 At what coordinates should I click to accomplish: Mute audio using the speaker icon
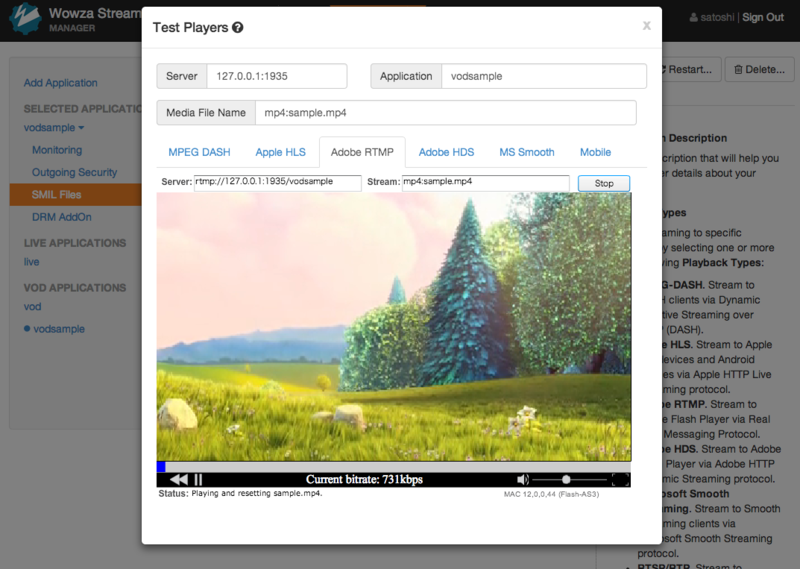click(x=522, y=480)
